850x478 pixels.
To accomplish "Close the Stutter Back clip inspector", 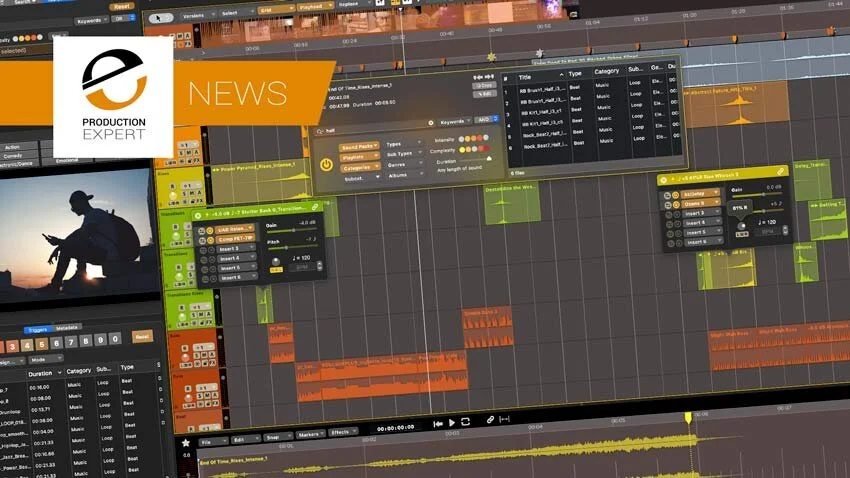I will point(198,216).
